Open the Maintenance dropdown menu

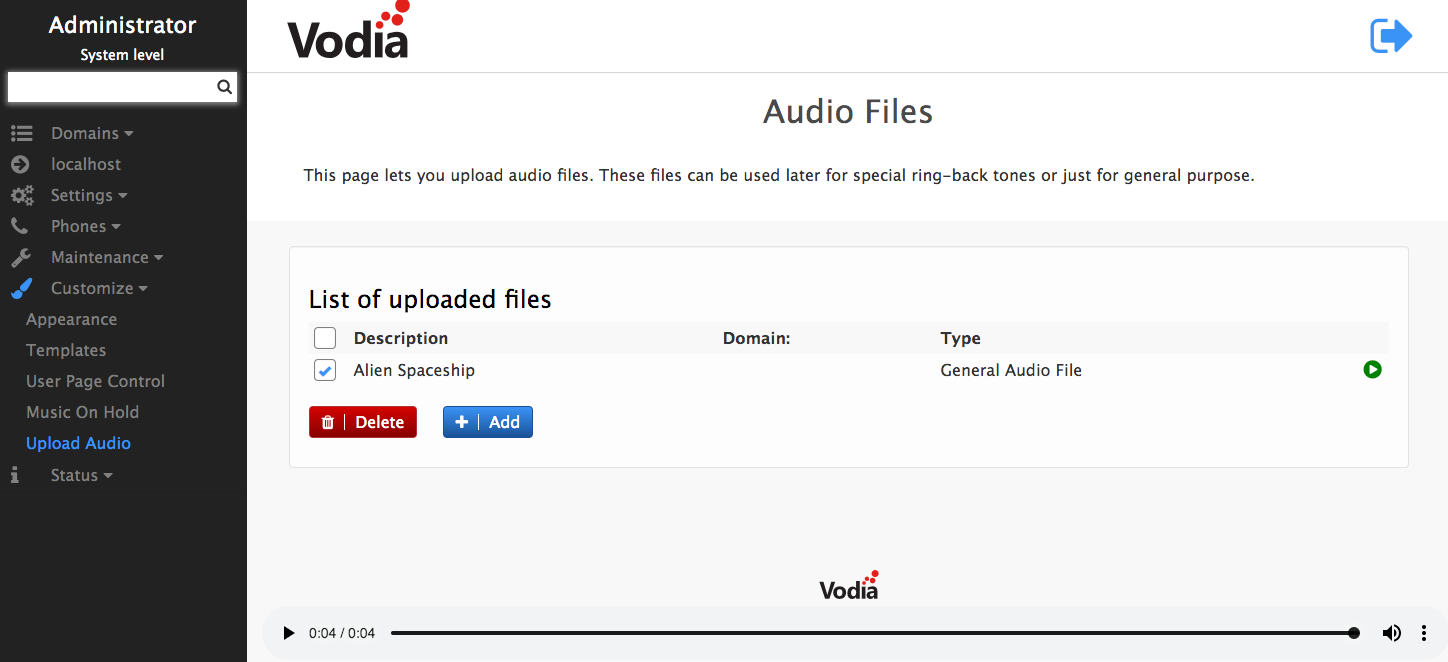tap(106, 257)
